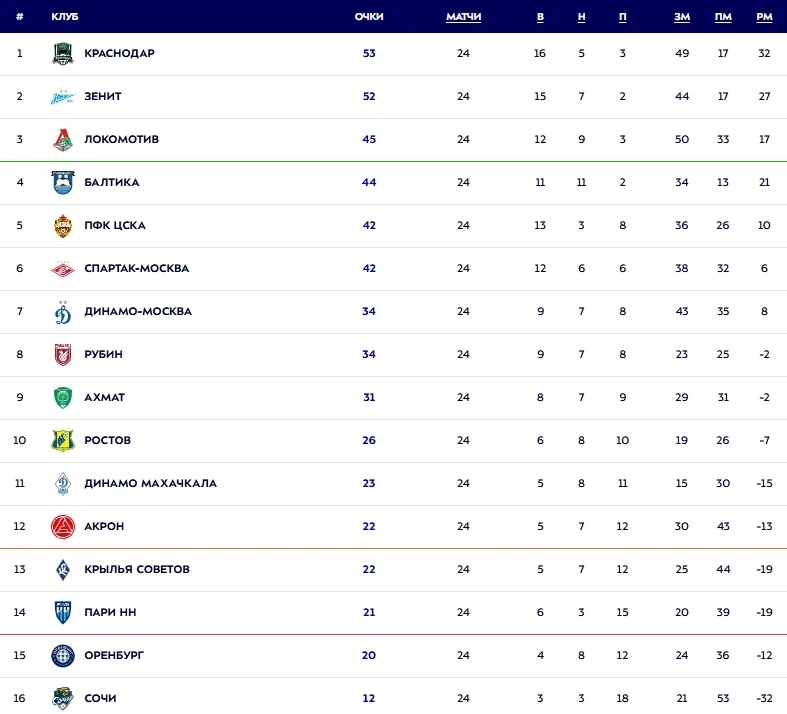Screen dimensions: 787x714
Task: Sort by РМ goal difference header
Action: pyautogui.click(x=764, y=17)
